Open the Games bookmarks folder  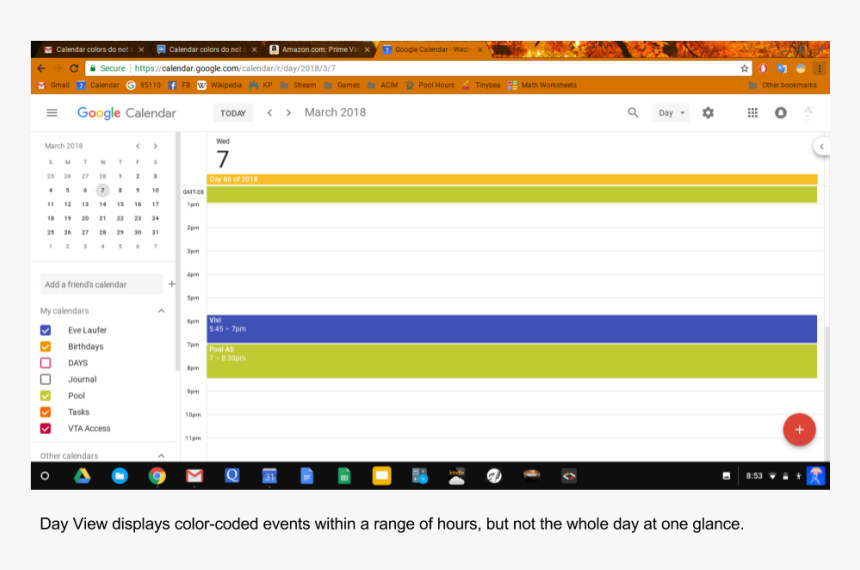point(342,85)
